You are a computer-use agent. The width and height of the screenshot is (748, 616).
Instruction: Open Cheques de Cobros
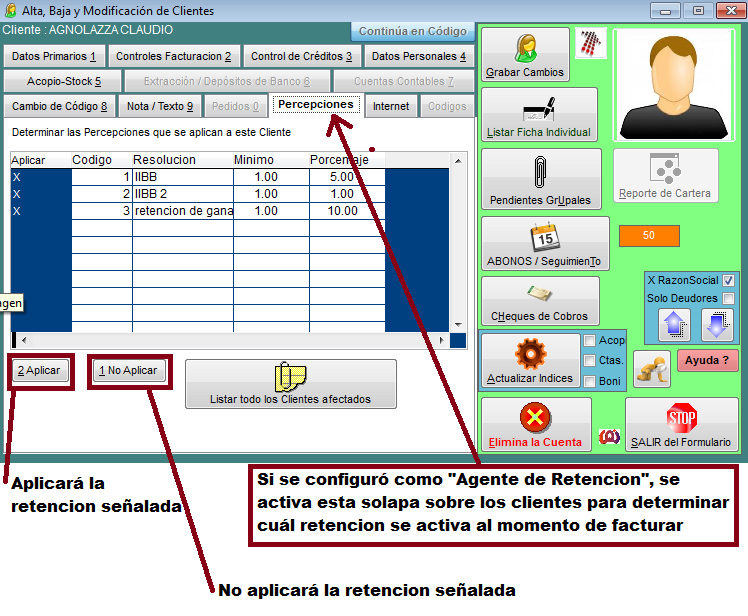tap(540, 301)
